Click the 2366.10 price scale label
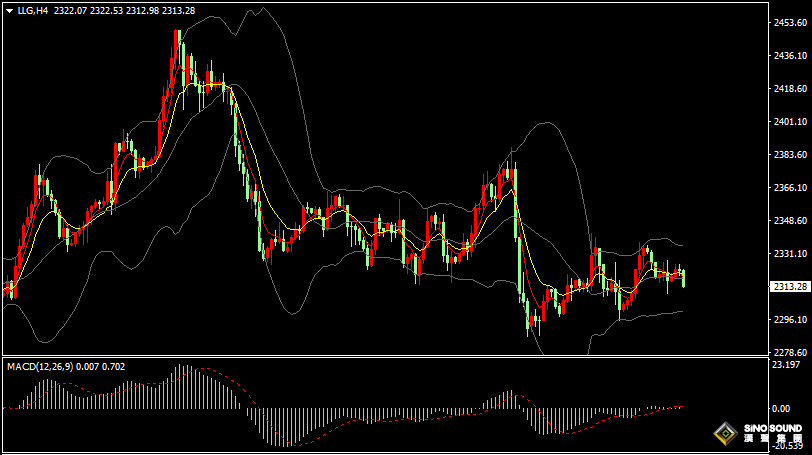 coord(789,187)
